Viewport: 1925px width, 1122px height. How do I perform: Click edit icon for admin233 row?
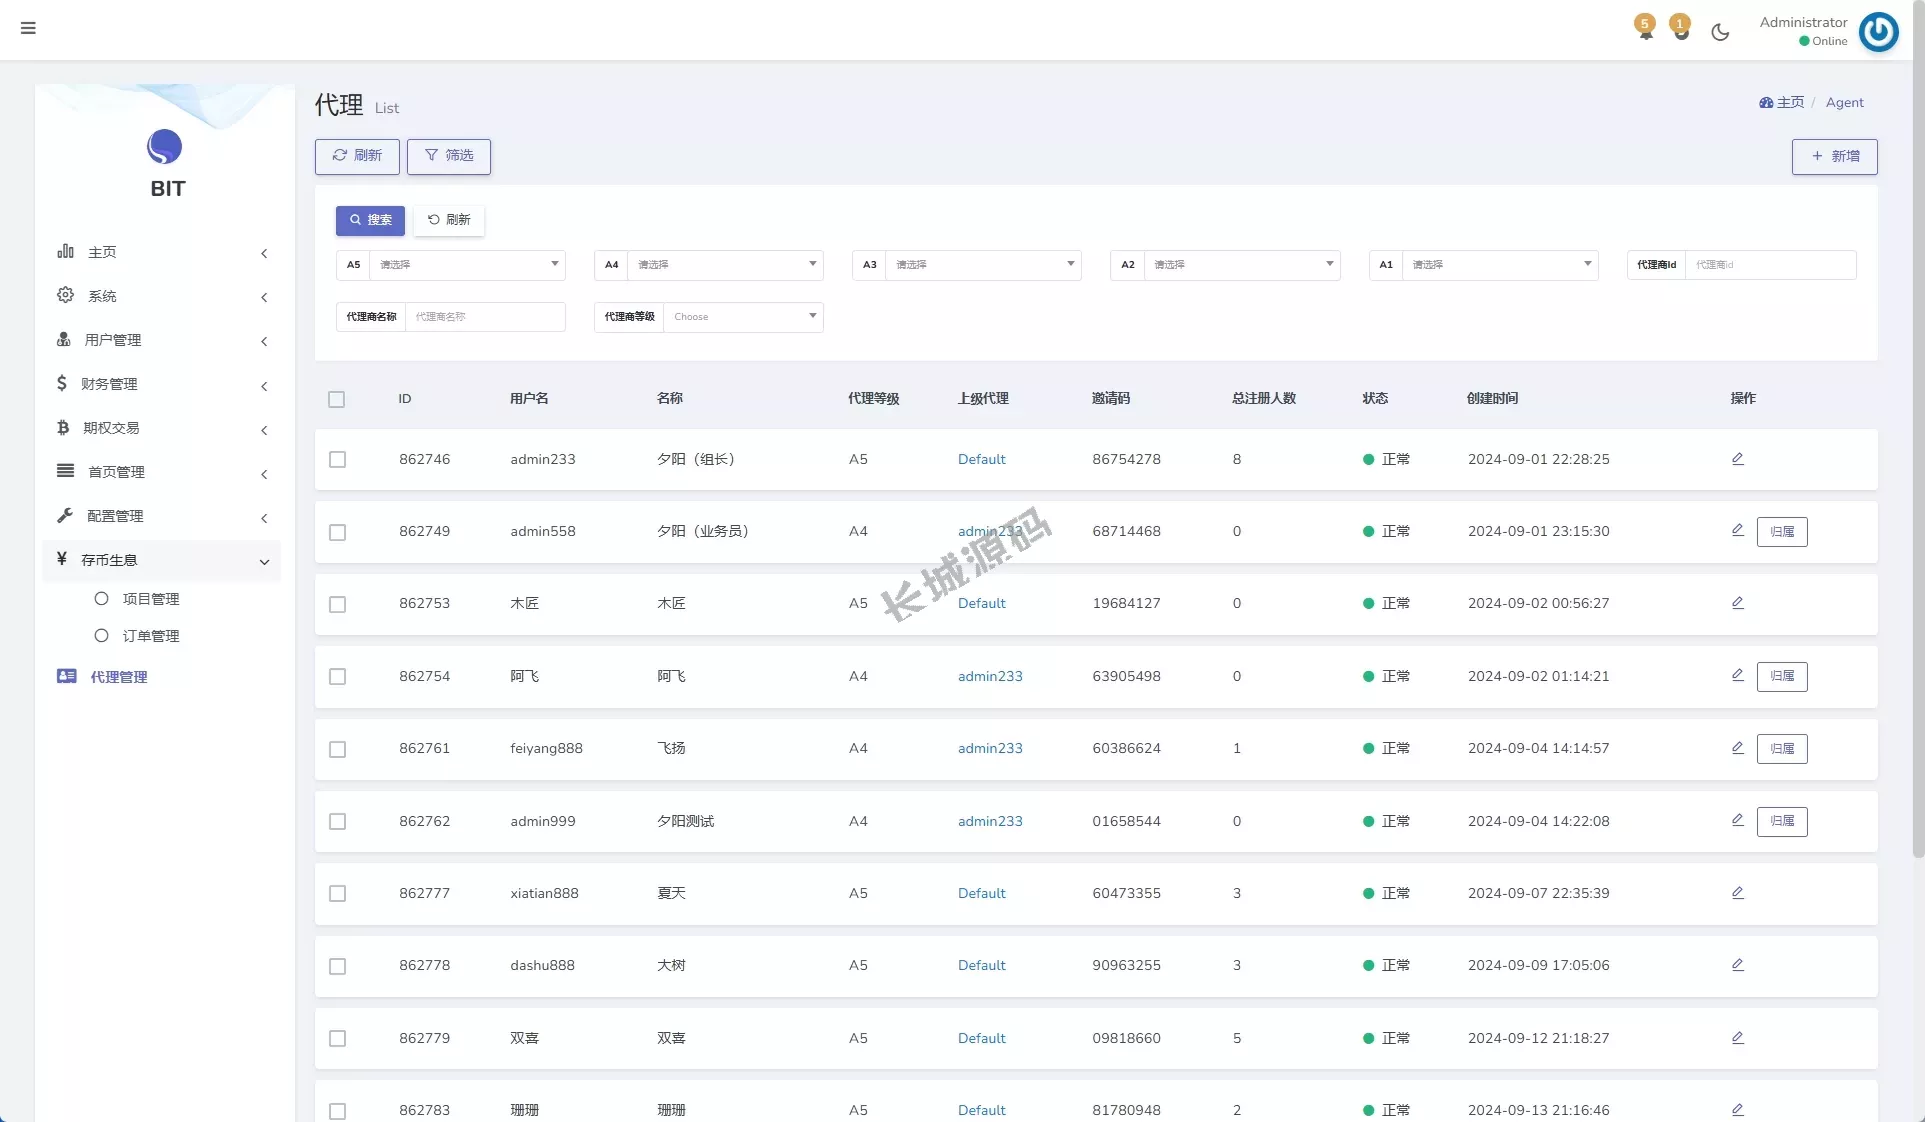(x=1738, y=459)
